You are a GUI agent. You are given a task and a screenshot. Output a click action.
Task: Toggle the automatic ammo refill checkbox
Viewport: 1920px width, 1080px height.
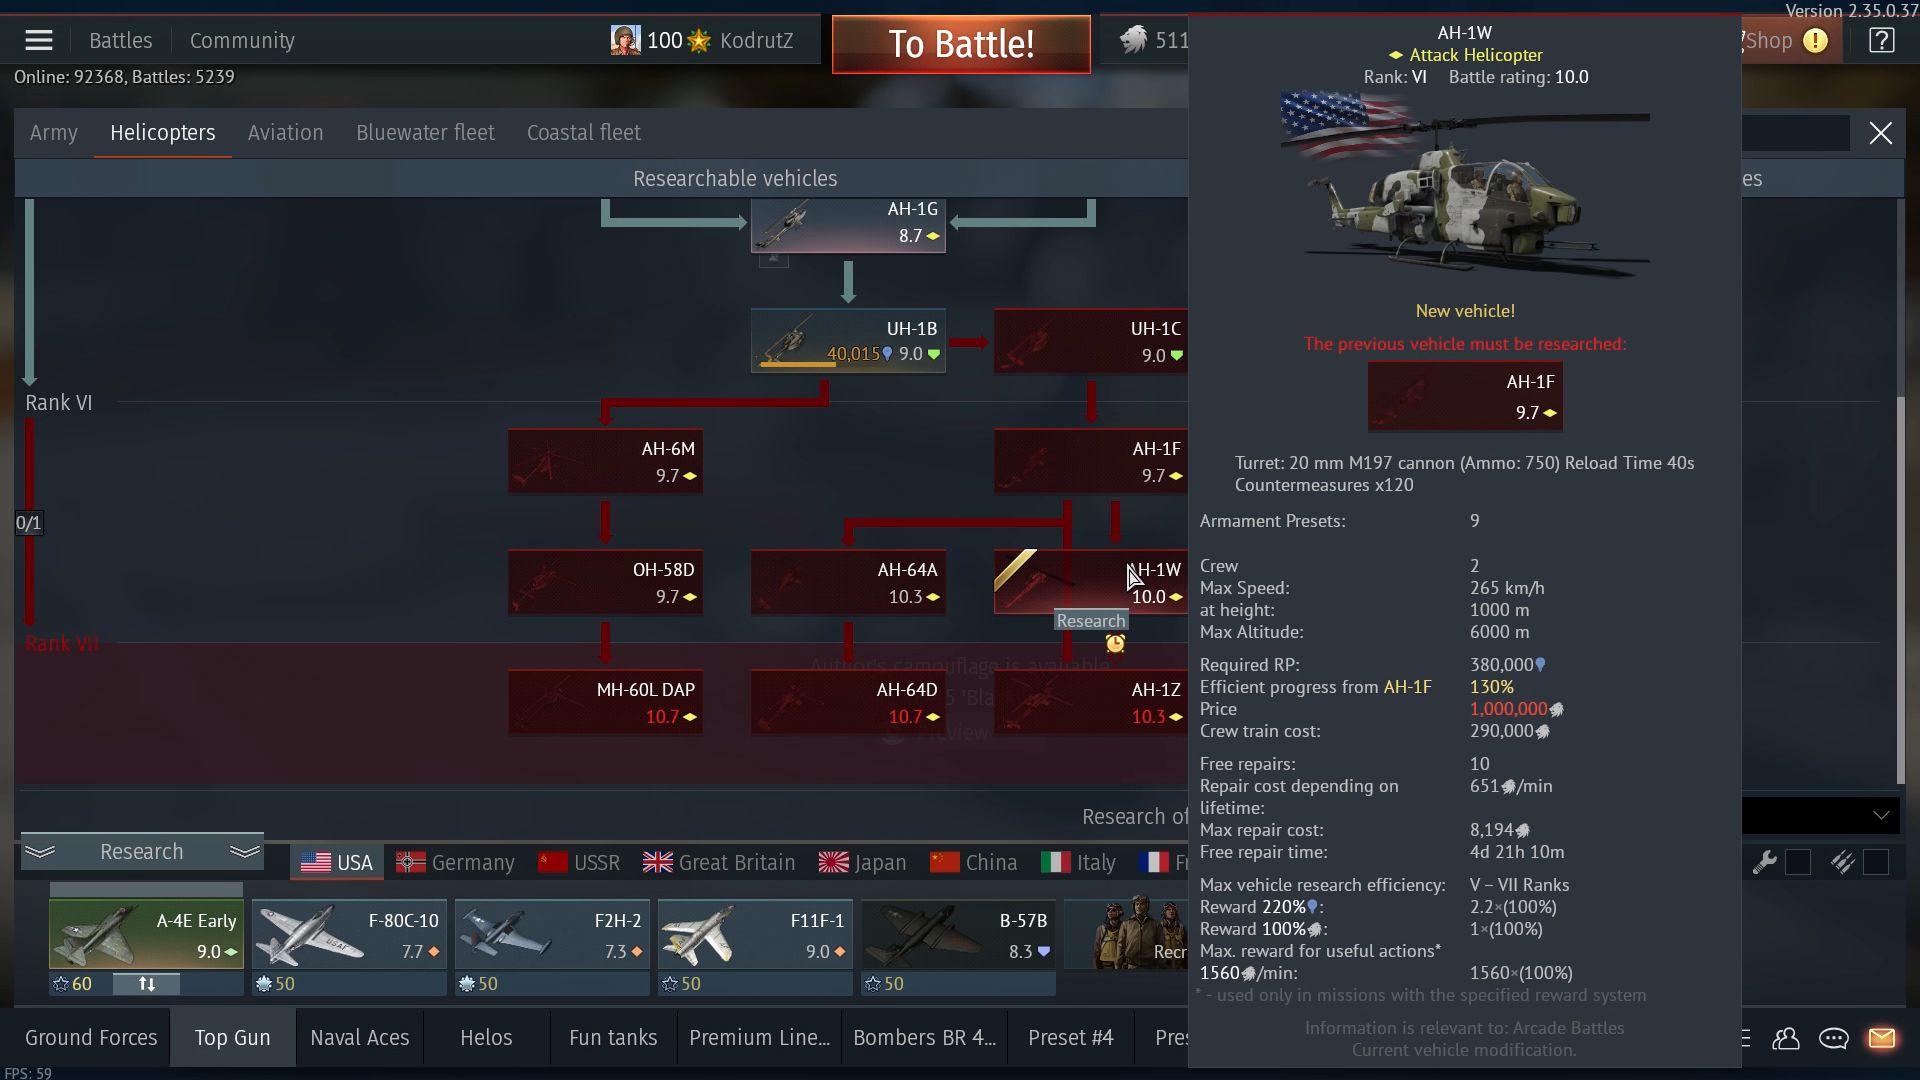(1876, 862)
